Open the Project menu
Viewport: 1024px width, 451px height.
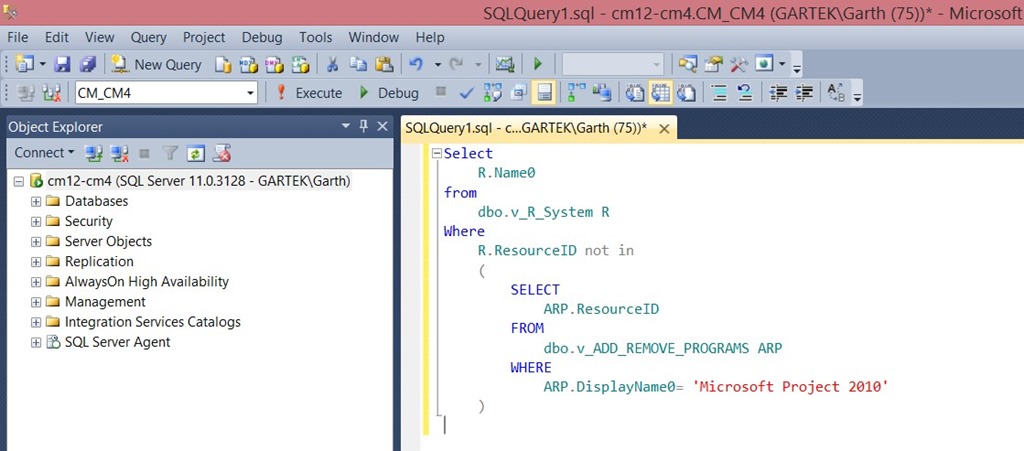[x=204, y=37]
